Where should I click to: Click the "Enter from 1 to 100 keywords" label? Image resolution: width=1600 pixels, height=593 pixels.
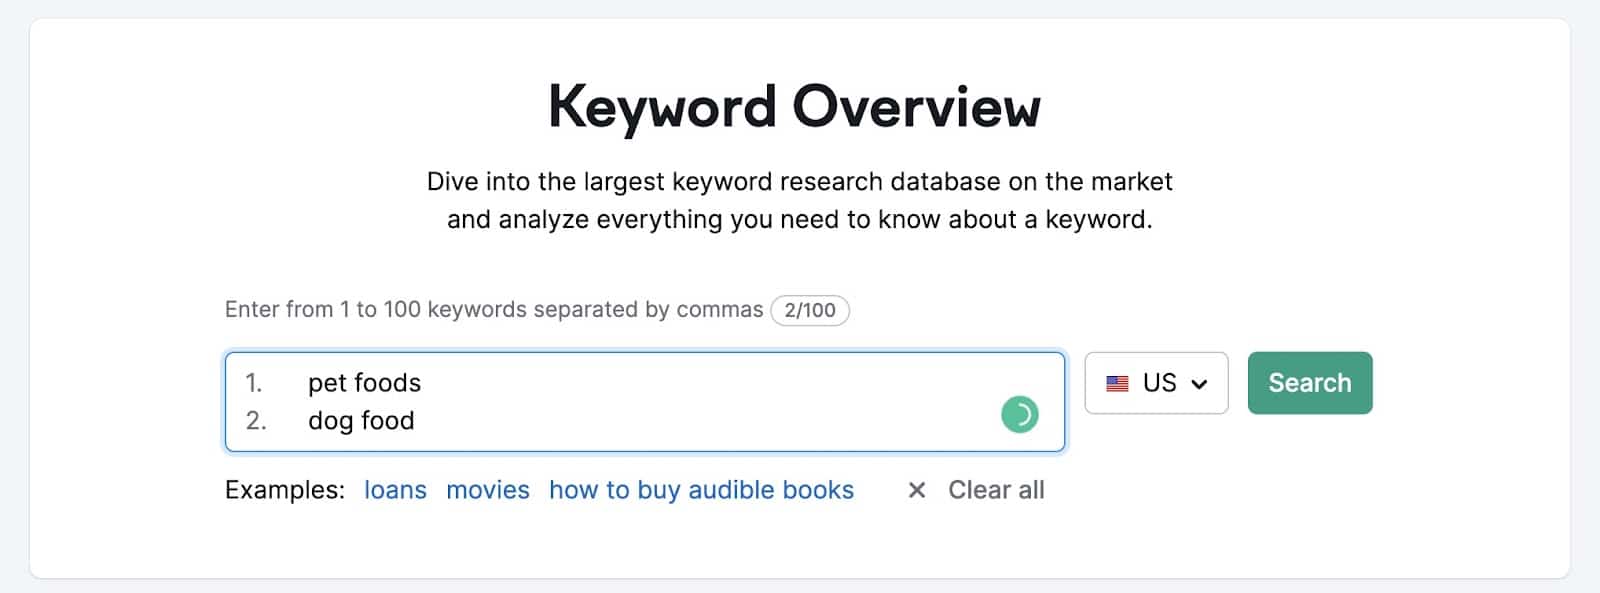click(493, 310)
